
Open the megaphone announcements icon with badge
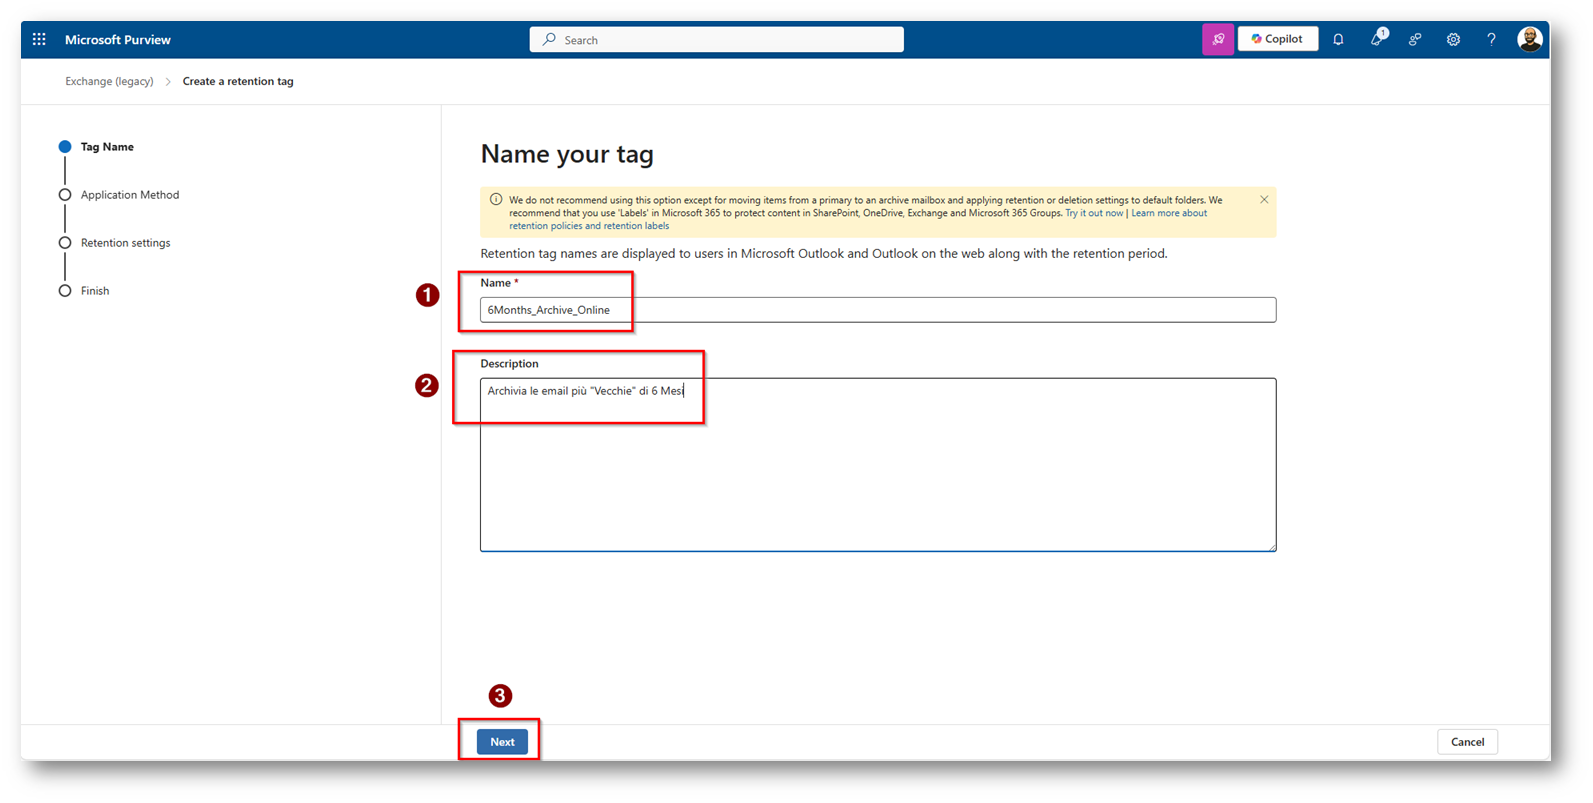1377,39
